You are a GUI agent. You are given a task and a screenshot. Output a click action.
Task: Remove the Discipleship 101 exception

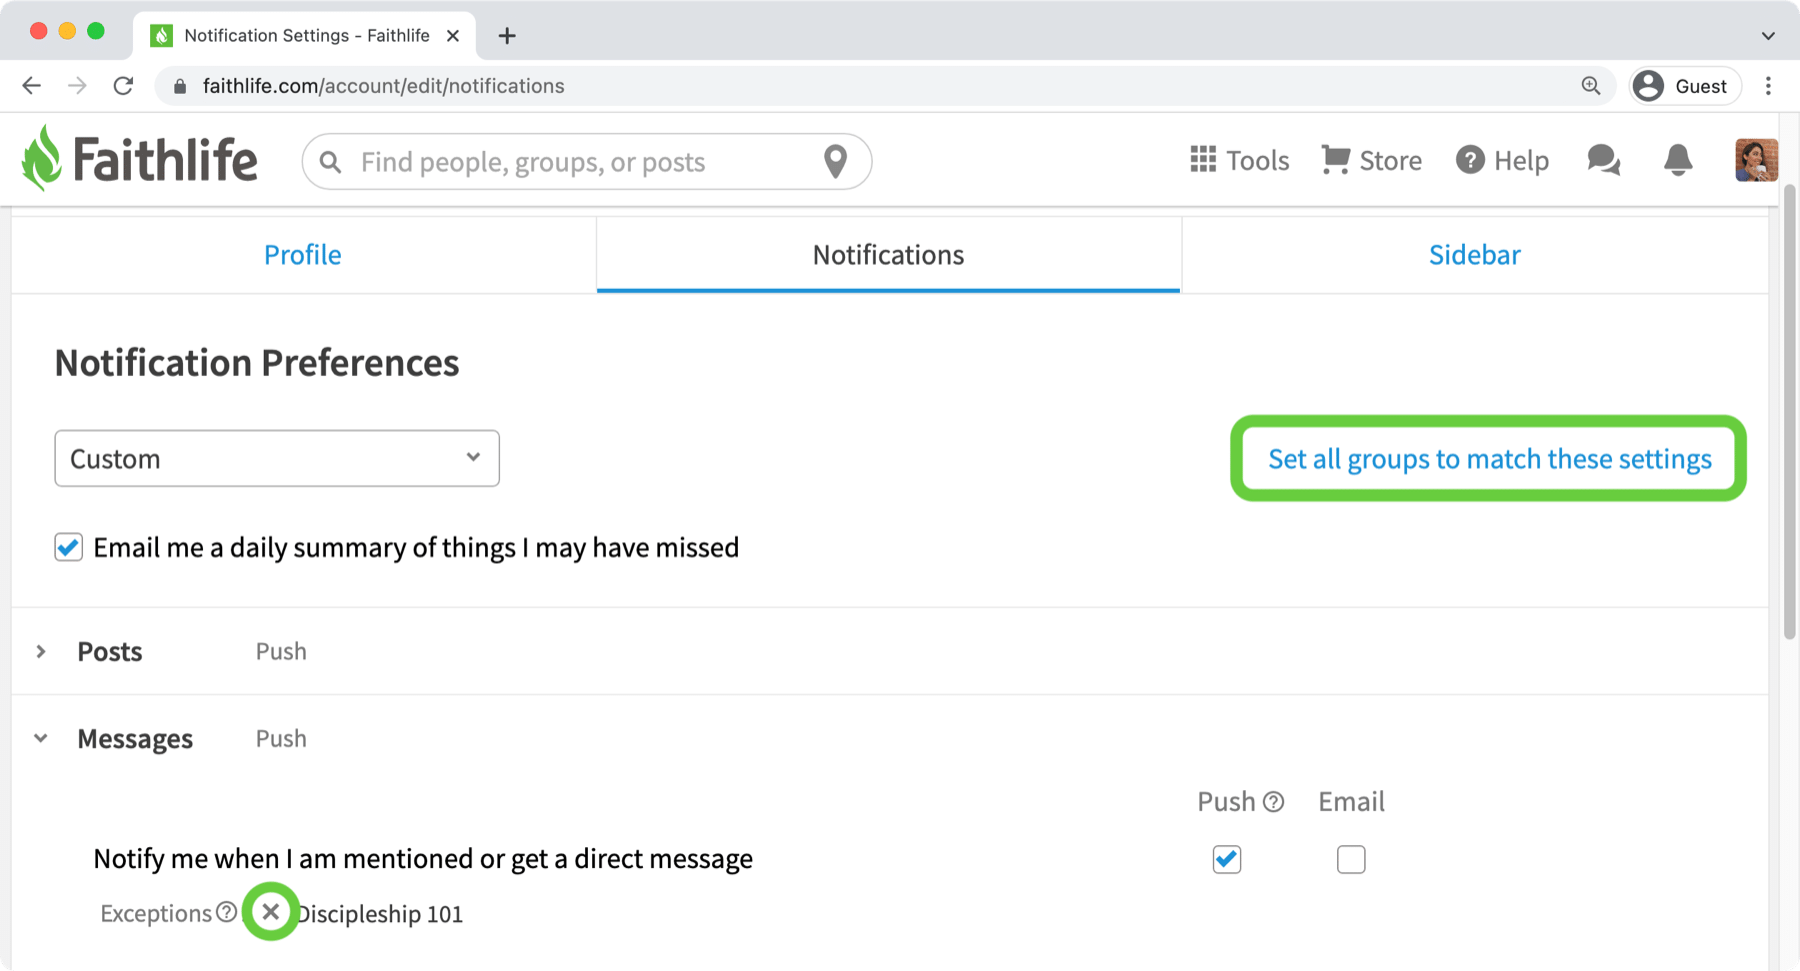click(x=271, y=912)
